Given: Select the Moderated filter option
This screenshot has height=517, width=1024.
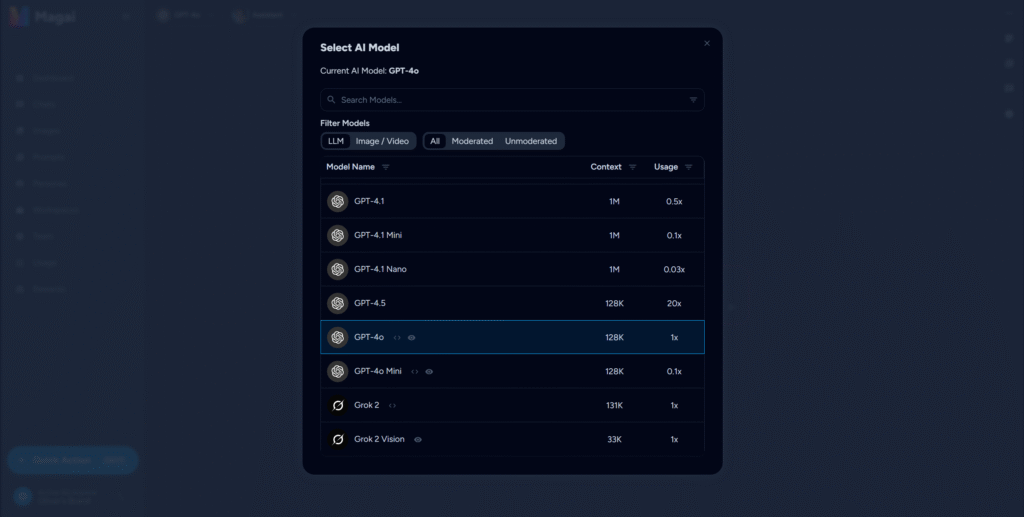Looking at the screenshot, I should [x=472, y=141].
